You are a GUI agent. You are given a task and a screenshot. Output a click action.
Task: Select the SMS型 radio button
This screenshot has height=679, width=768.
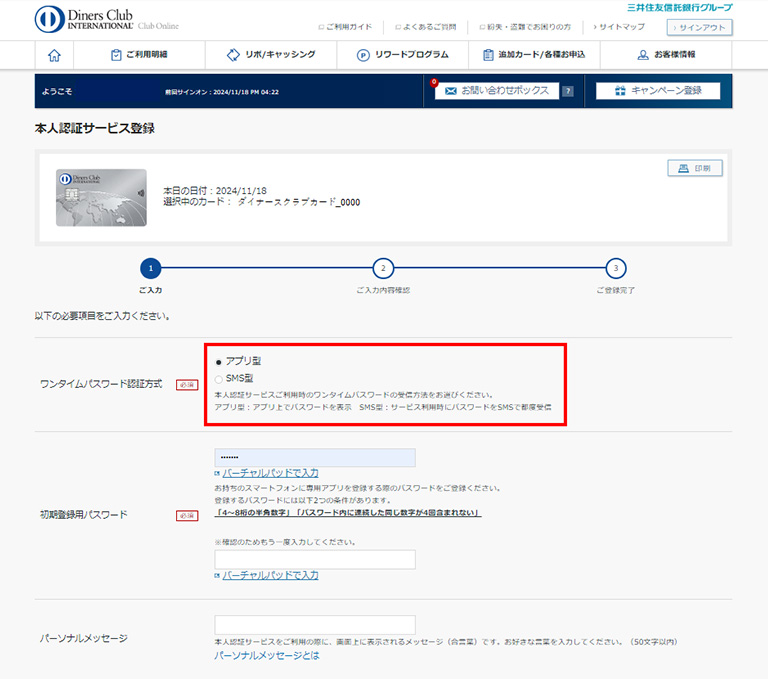(219, 378)
